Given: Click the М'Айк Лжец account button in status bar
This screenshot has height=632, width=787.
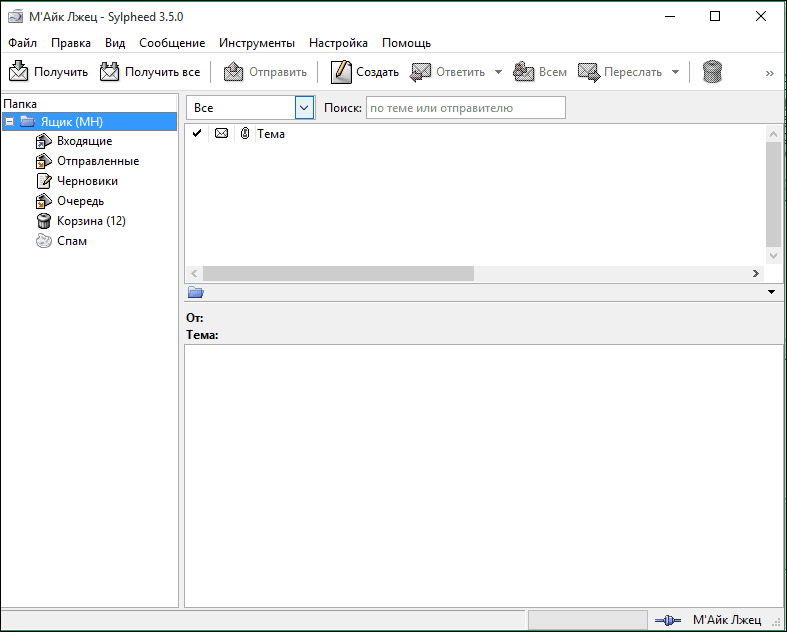Looking at the screenshot, I should tap(727, 621).
